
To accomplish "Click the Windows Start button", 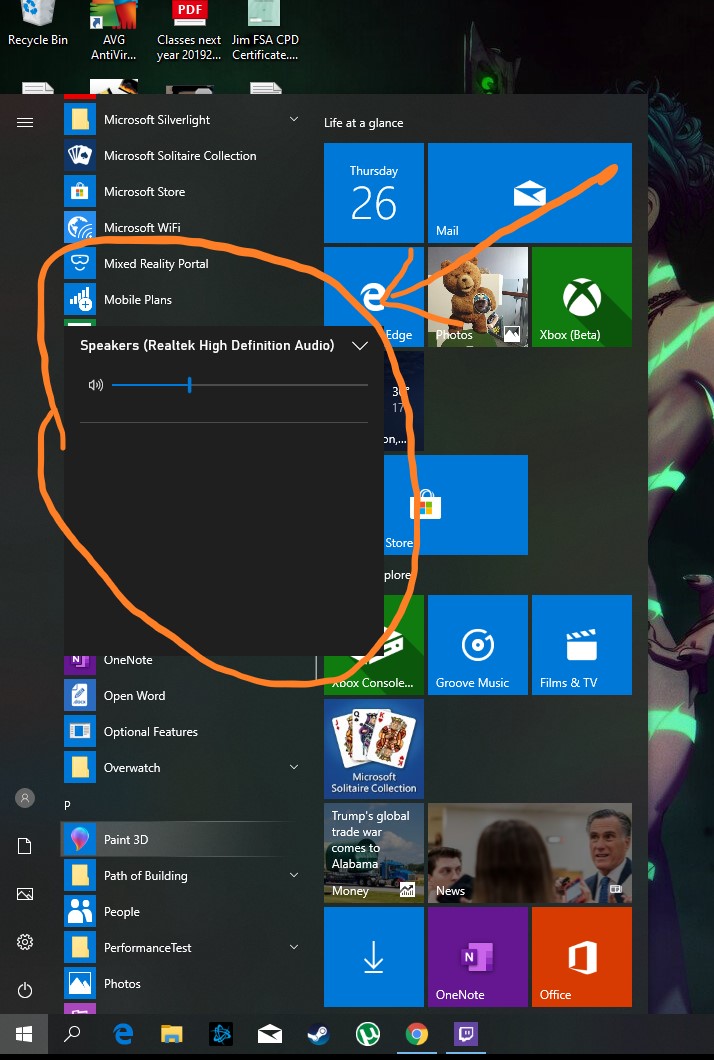I will pyautogui.click(x=24, y=1034).
